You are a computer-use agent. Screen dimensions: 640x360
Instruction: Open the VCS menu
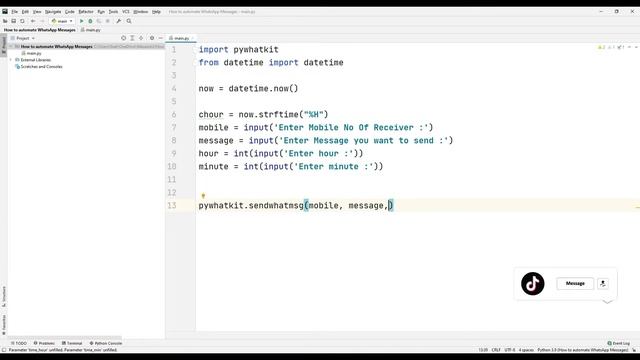126,12
